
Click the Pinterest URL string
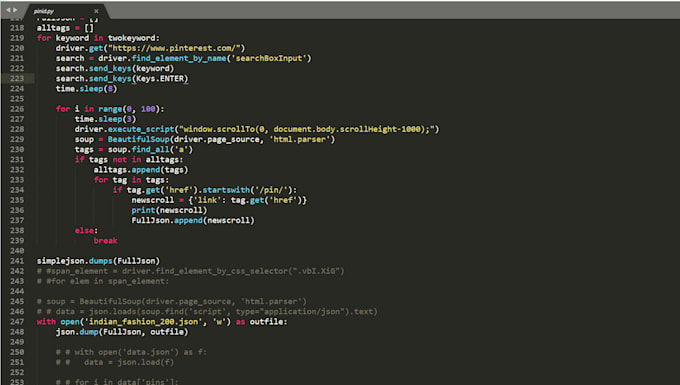pos(174,48)
